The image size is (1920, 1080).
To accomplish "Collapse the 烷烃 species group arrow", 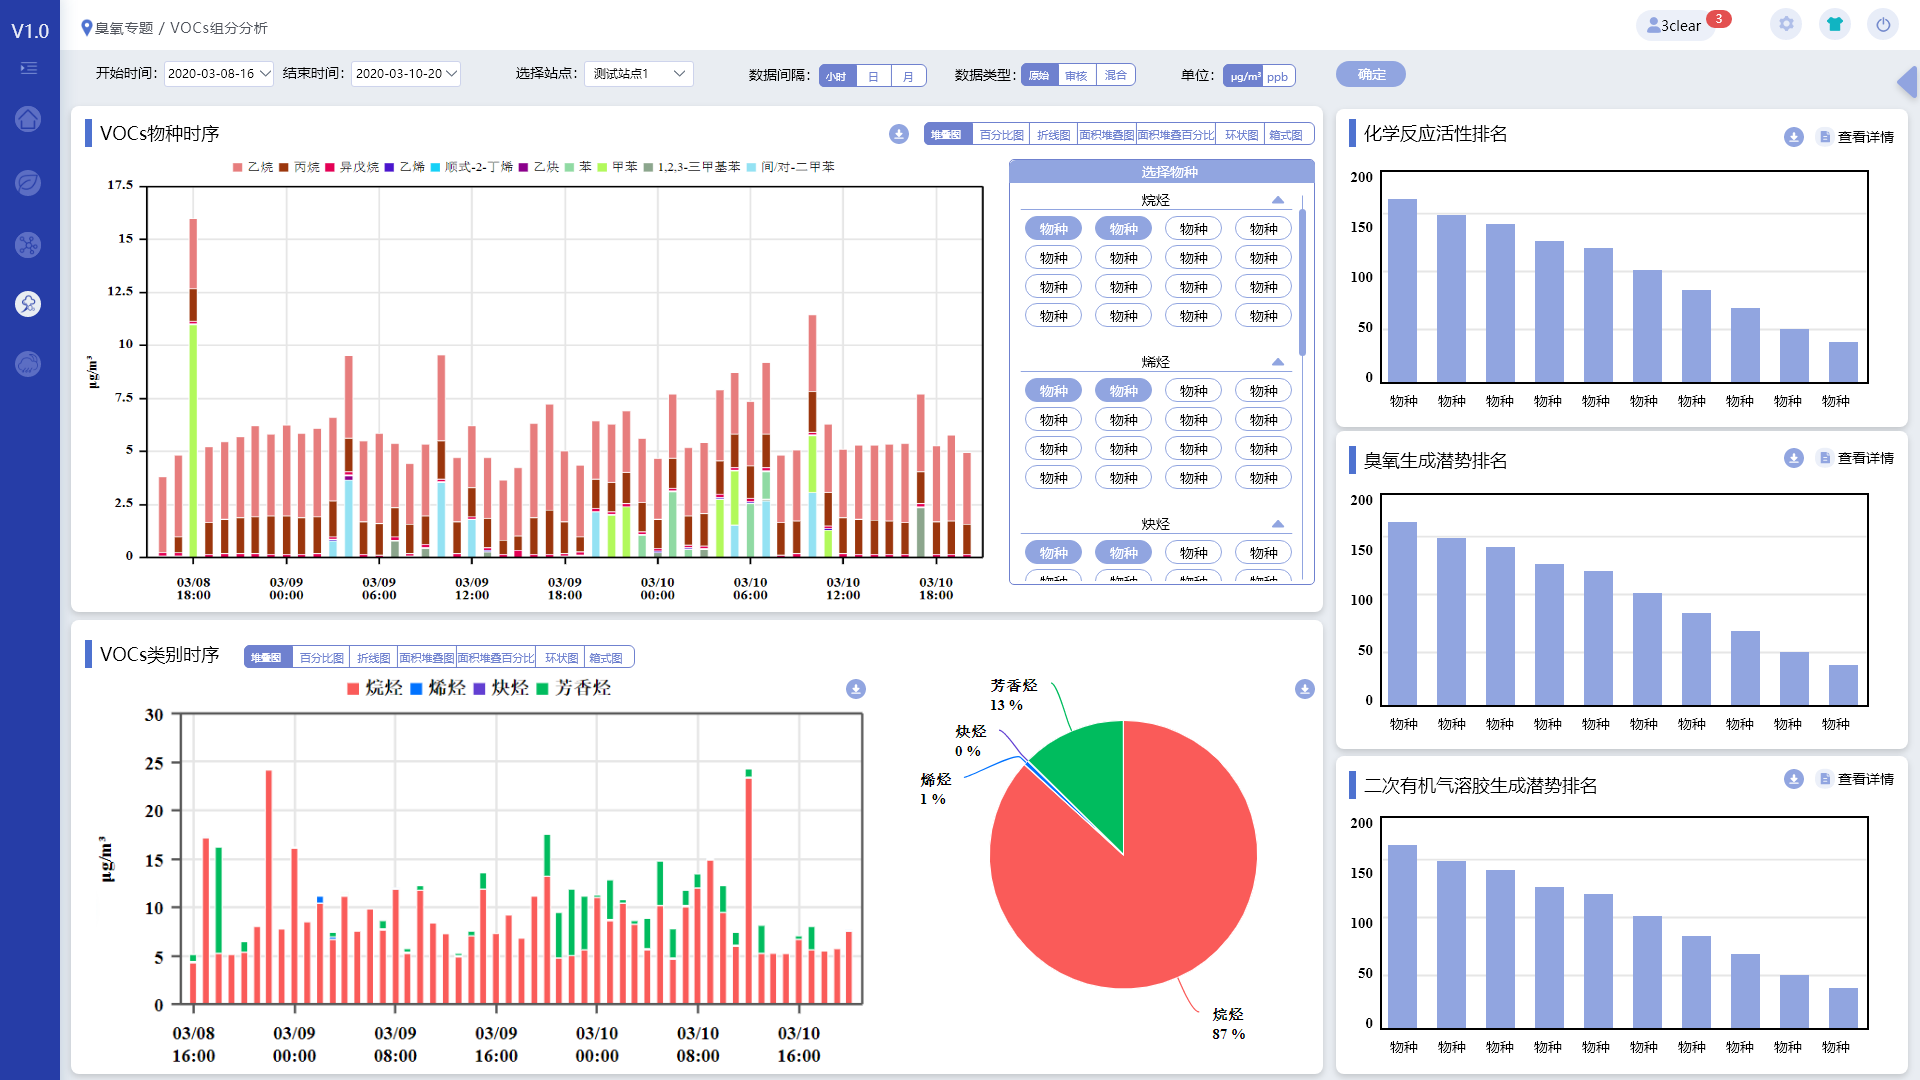I will [x=1278, y=200].
